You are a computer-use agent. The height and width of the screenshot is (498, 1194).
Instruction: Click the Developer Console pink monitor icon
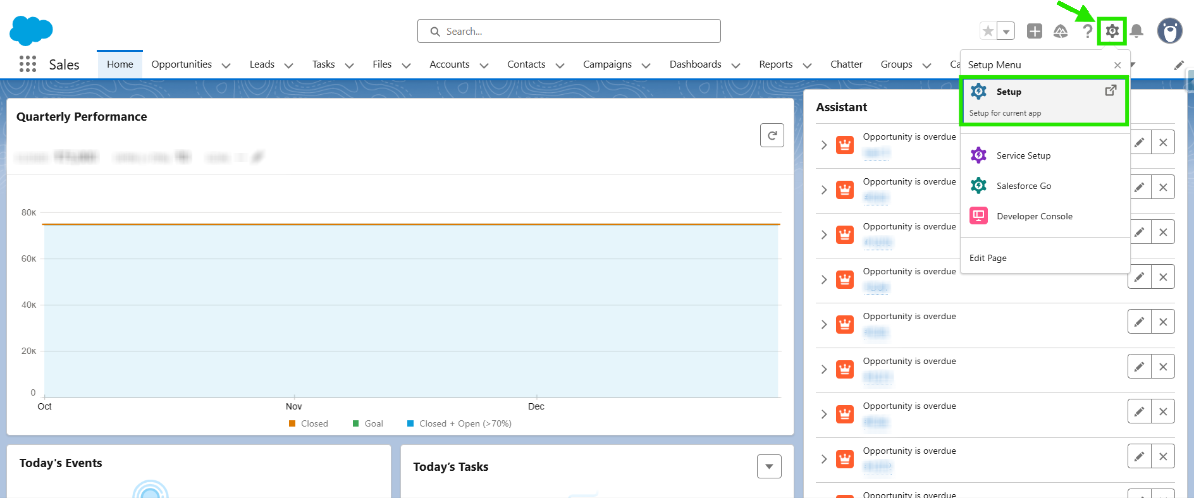[x=979, y=215]
